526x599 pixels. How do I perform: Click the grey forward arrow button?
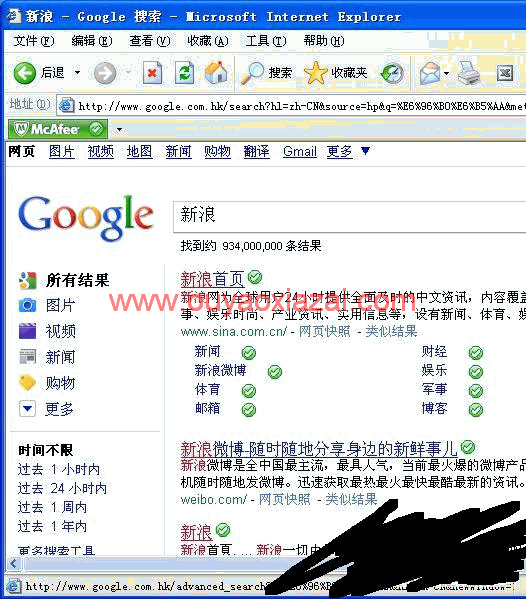pos(105,73)
